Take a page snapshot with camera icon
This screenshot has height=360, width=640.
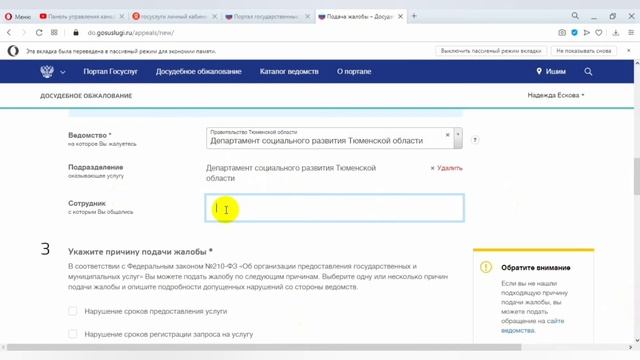pos(562,33)
